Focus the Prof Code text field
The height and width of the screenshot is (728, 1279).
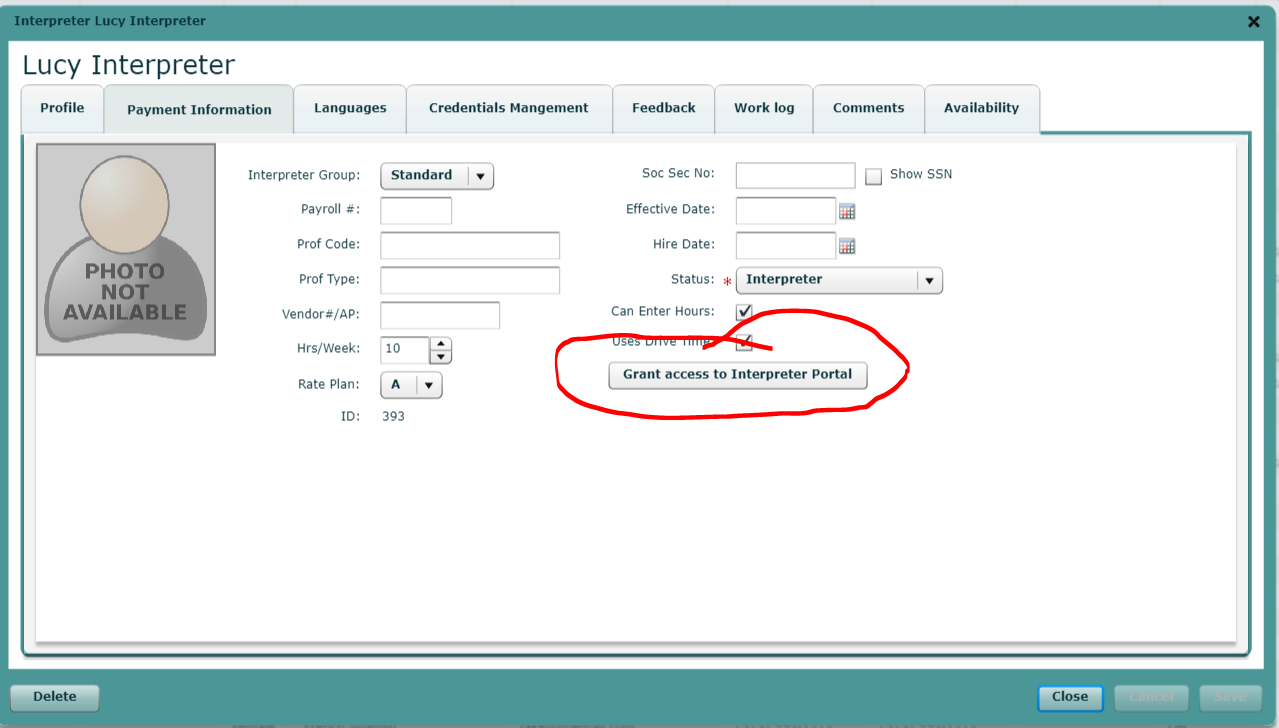(470, 245)
